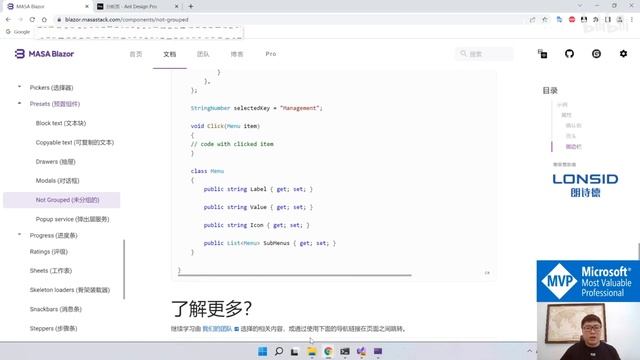Show hidden tray icons chevron

tap(529, 351)
